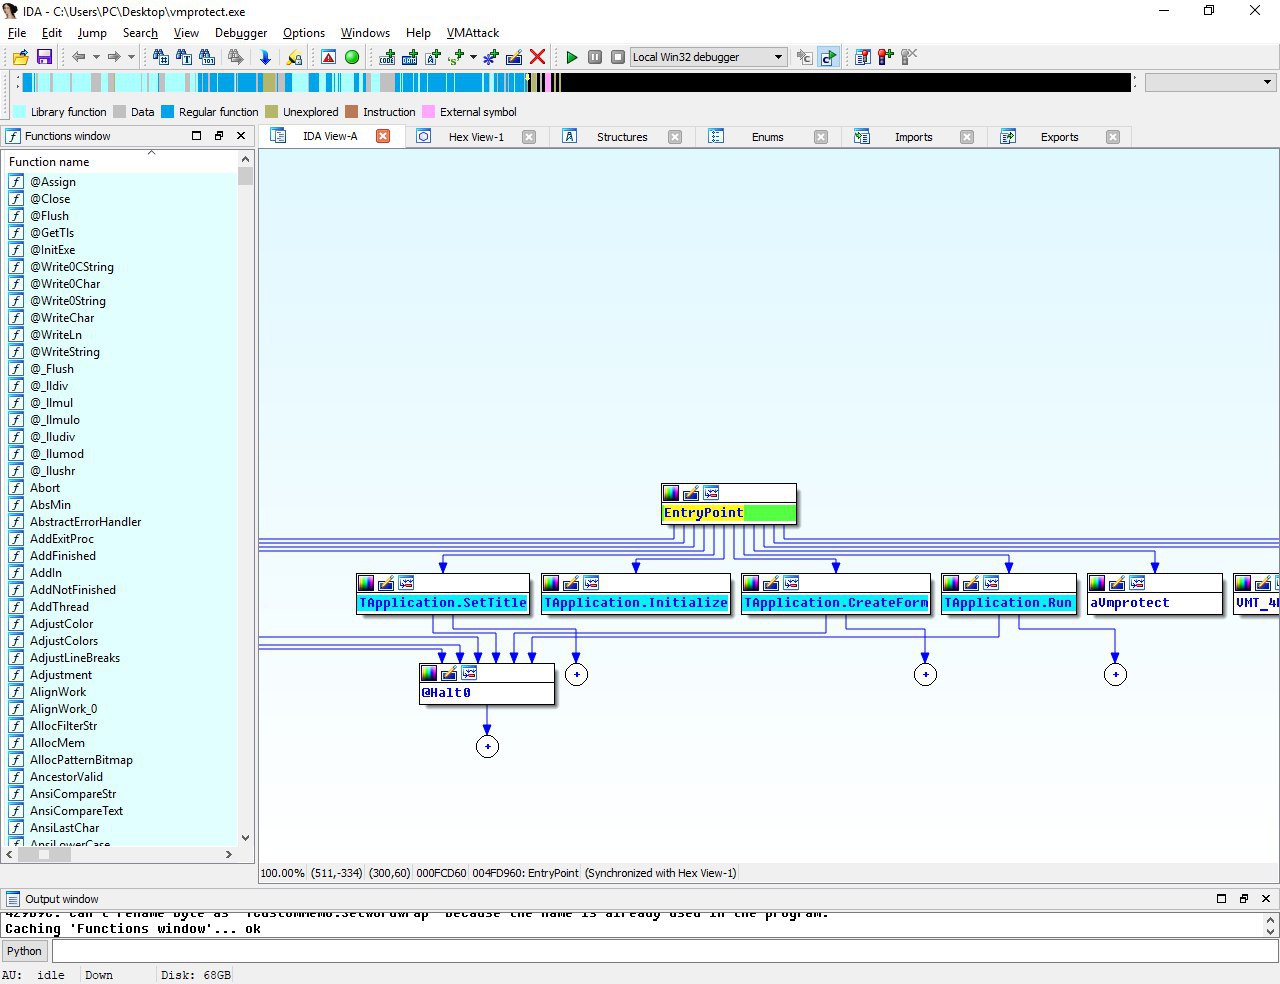
Task: Close the IDA View-A tab
Action: point(383,136)
